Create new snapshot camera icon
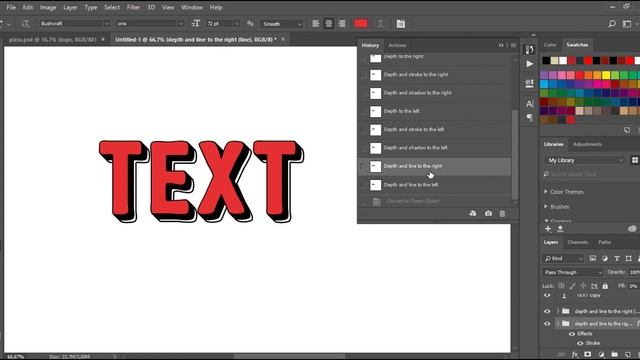Screen dimensions: 640x360 (x=488, y=213)
